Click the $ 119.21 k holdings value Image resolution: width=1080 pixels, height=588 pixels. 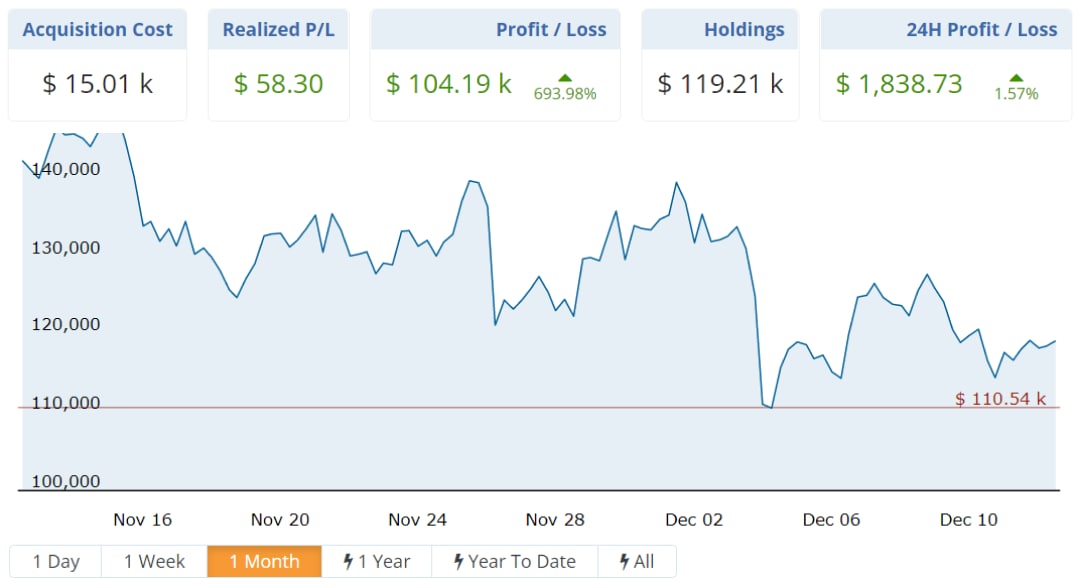point(720,84)
